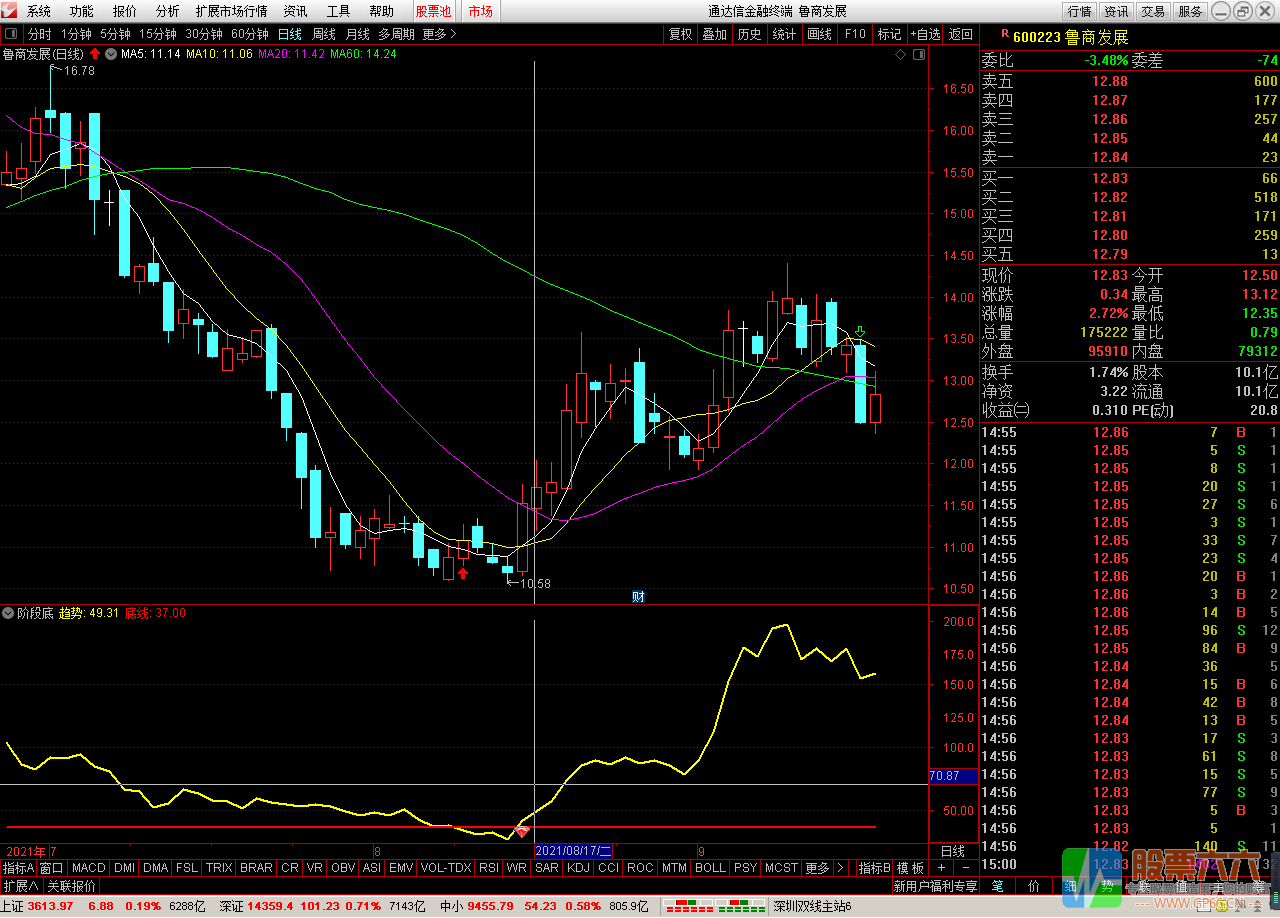Click 新用户福利专享 link
This screenshot has height=918, width=1280.
(x=935, y=886)
